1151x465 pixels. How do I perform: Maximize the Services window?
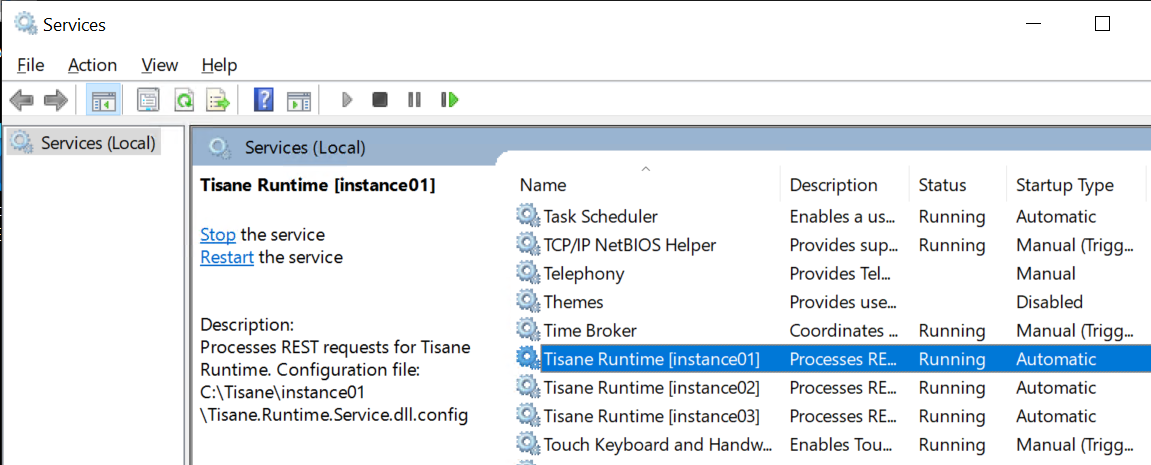pyautogui.click(x=1102, y=24)
